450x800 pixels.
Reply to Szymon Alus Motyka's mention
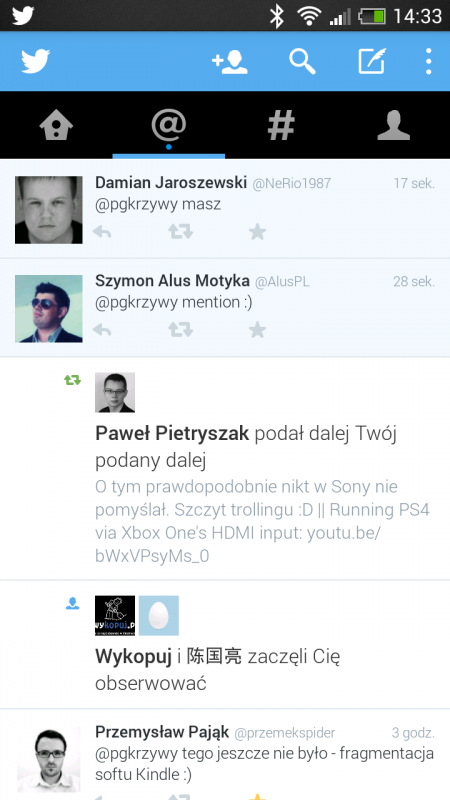pyautogui.click(x=103, y=331)
